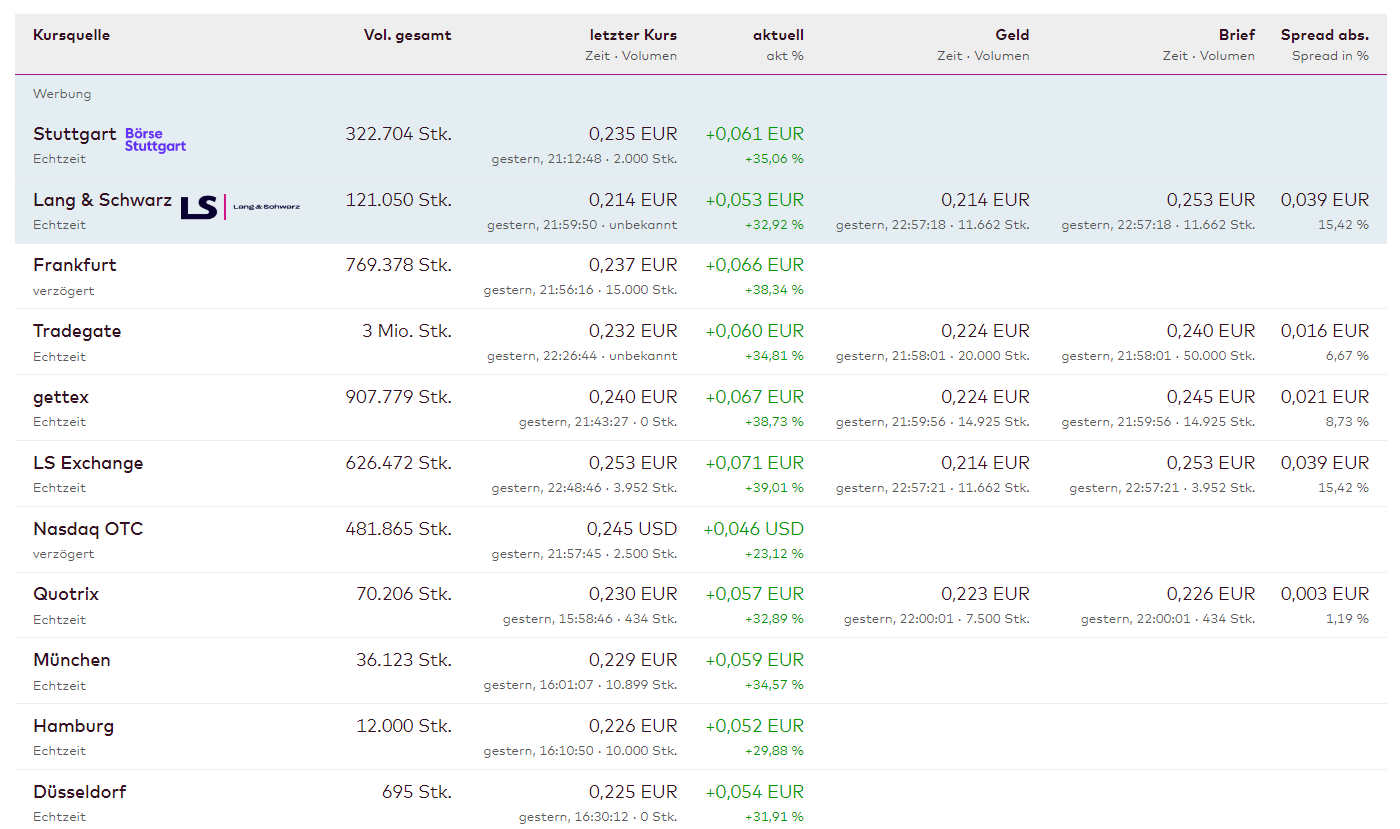Click the +39,01 % change value
Viewport: 1400px width, 829px height.
coord(774,488)
